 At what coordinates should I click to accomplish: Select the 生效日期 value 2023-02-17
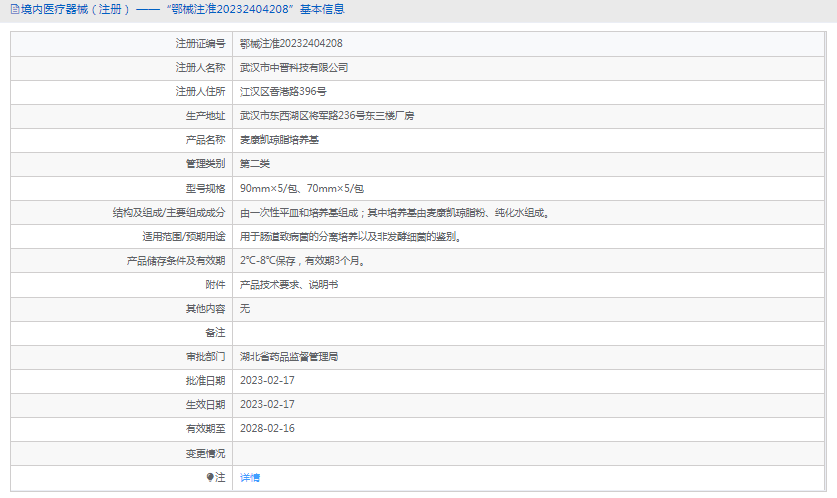pyautogui.click(x=267, y=405)
